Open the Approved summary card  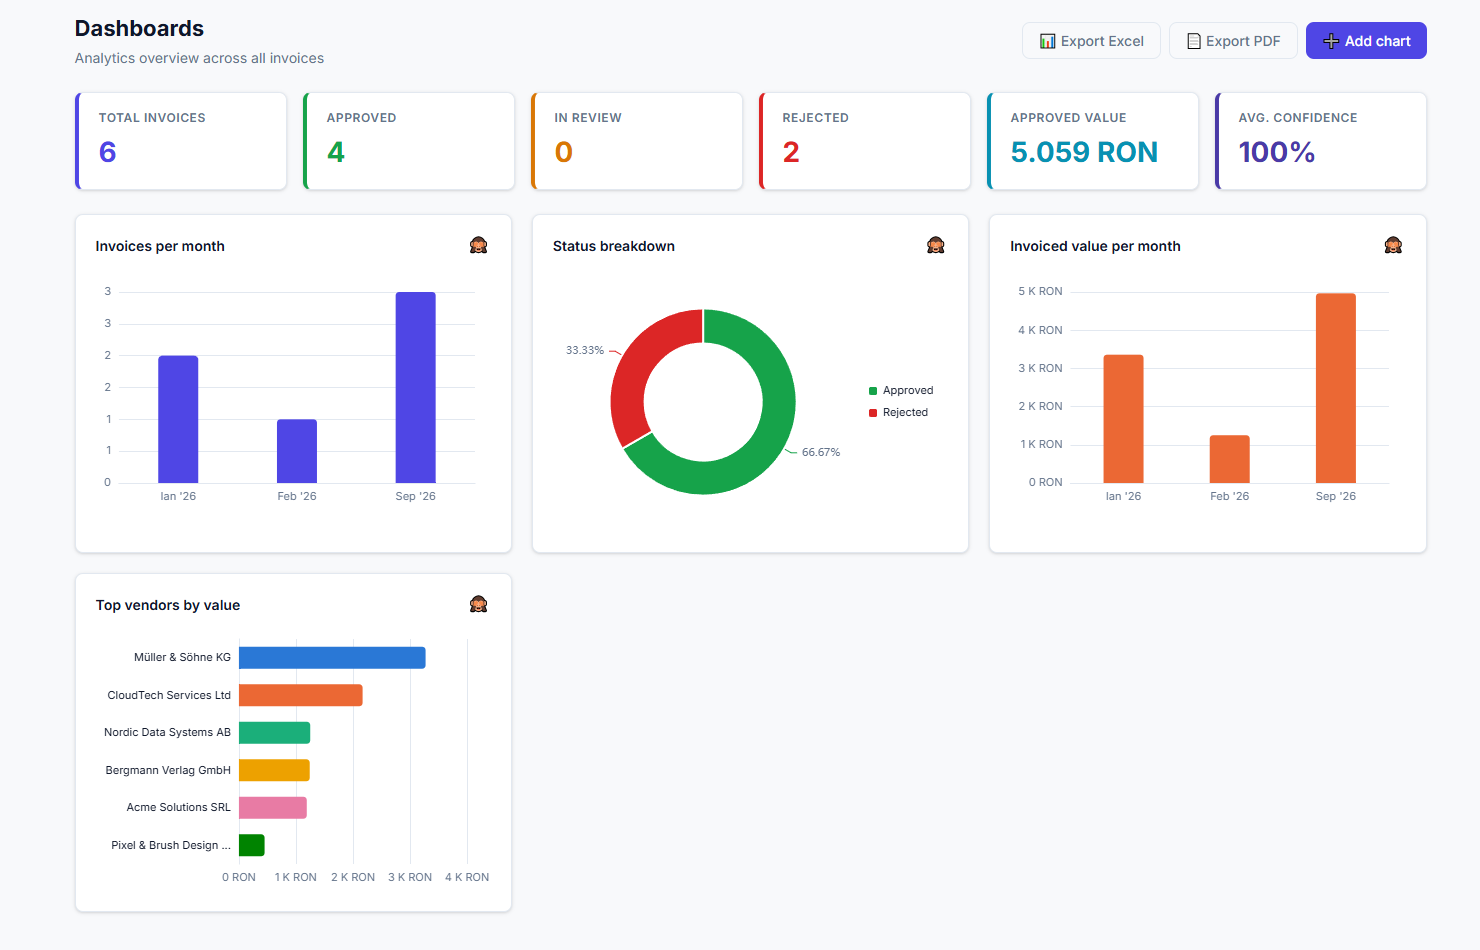pos(409,141)
